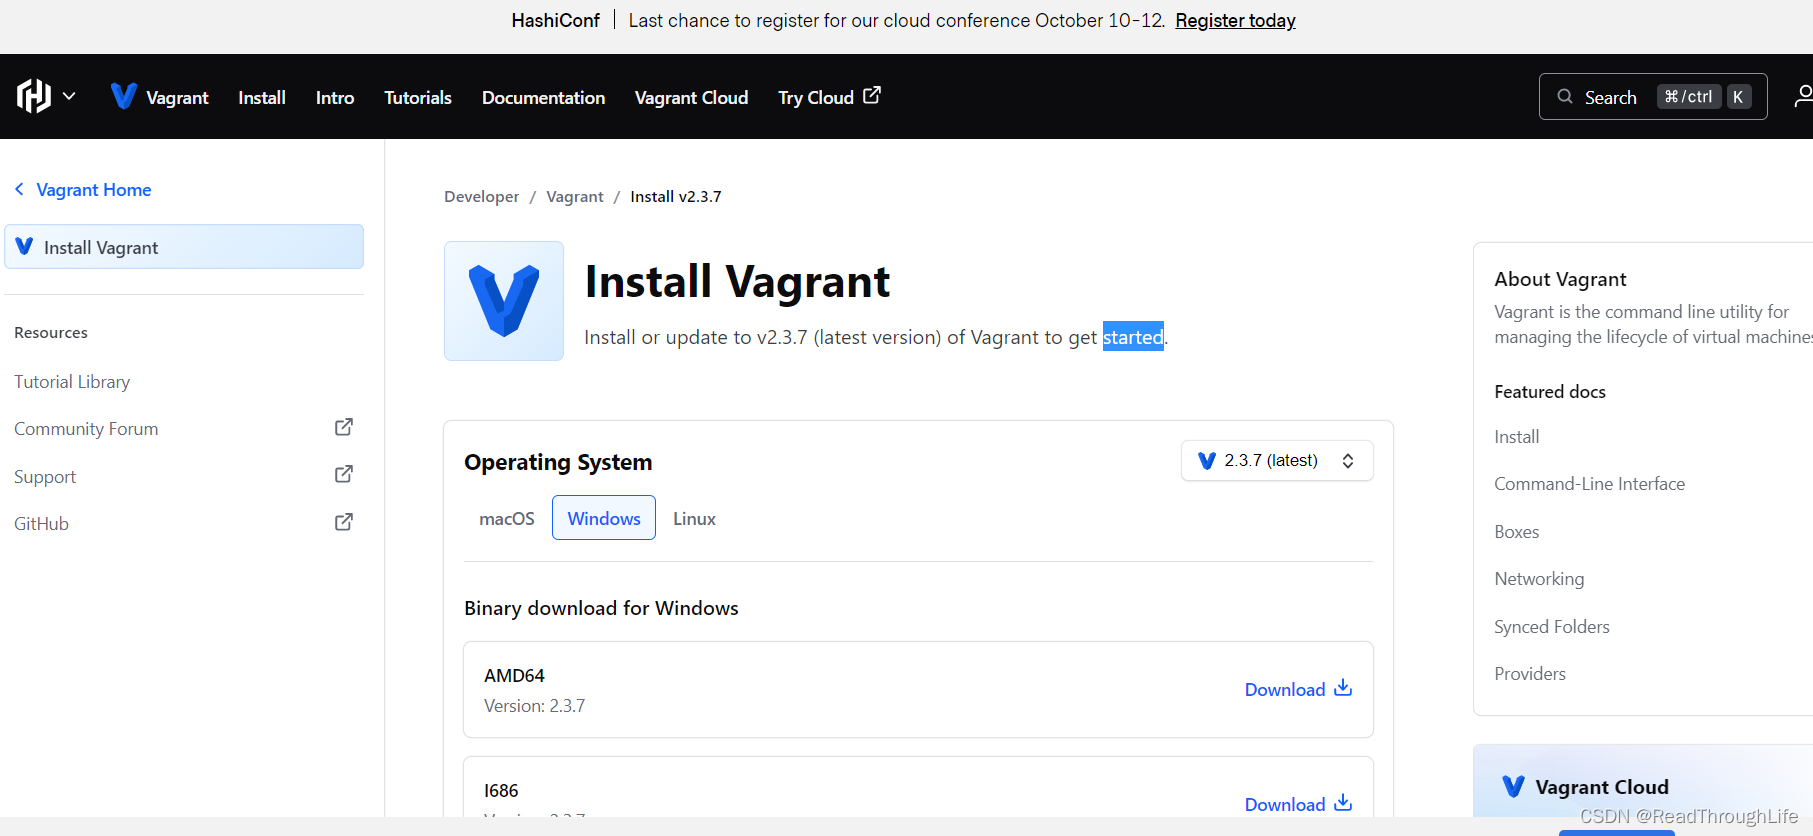The image size is (1813, 836).
Task: Open the Support link
Action: coord(45,477)
